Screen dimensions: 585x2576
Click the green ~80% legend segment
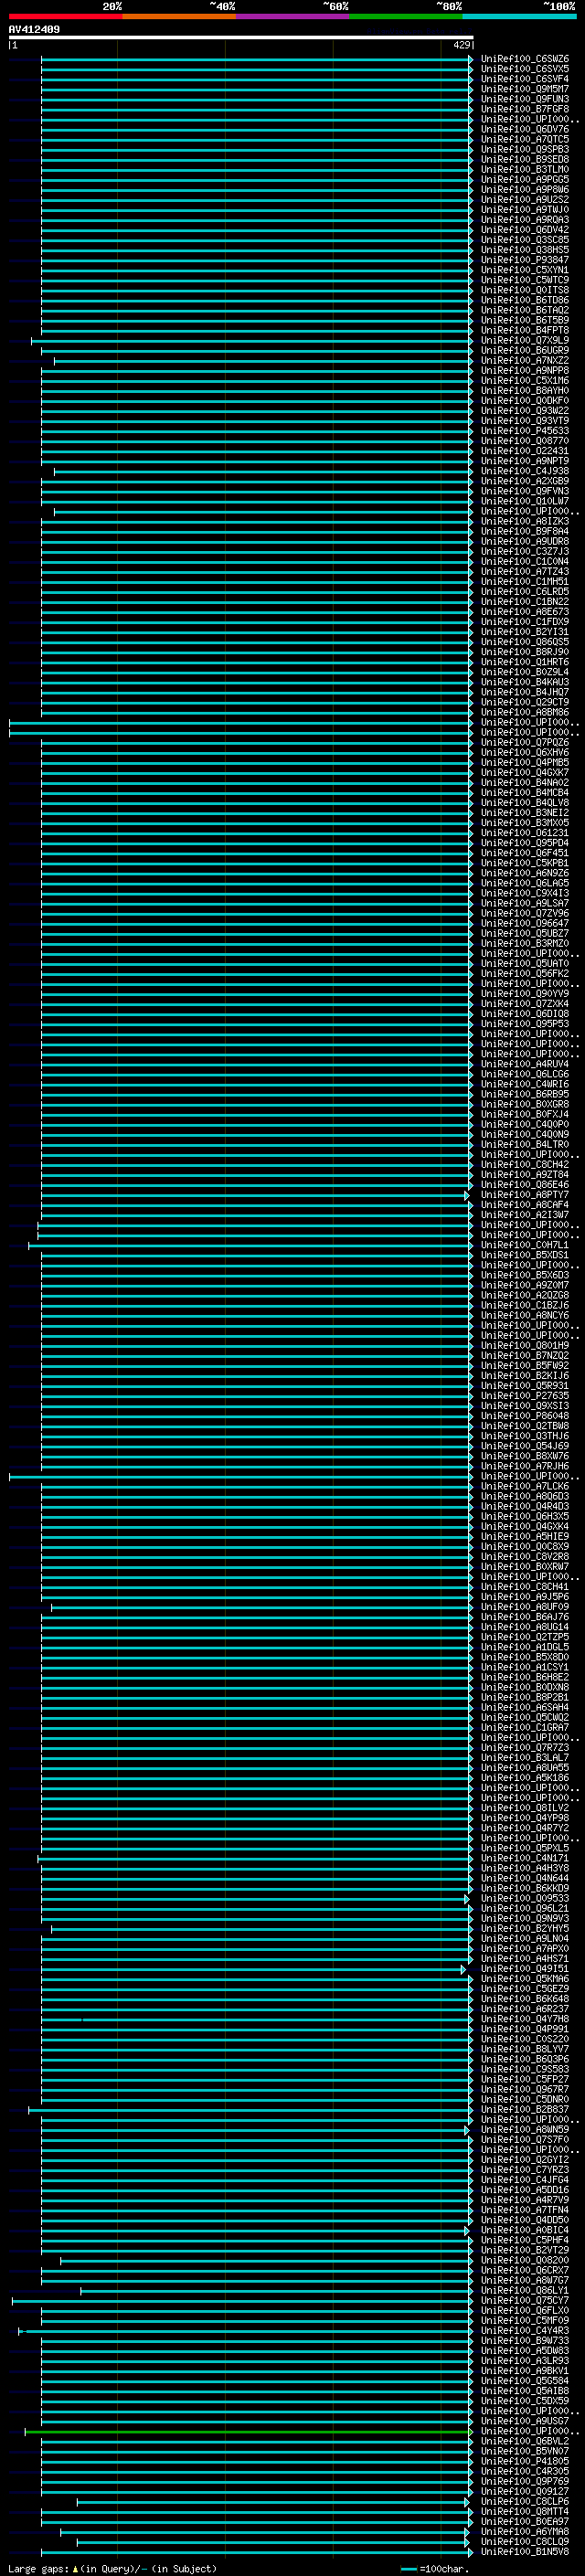pyautogui.click(x=406, y=17)
